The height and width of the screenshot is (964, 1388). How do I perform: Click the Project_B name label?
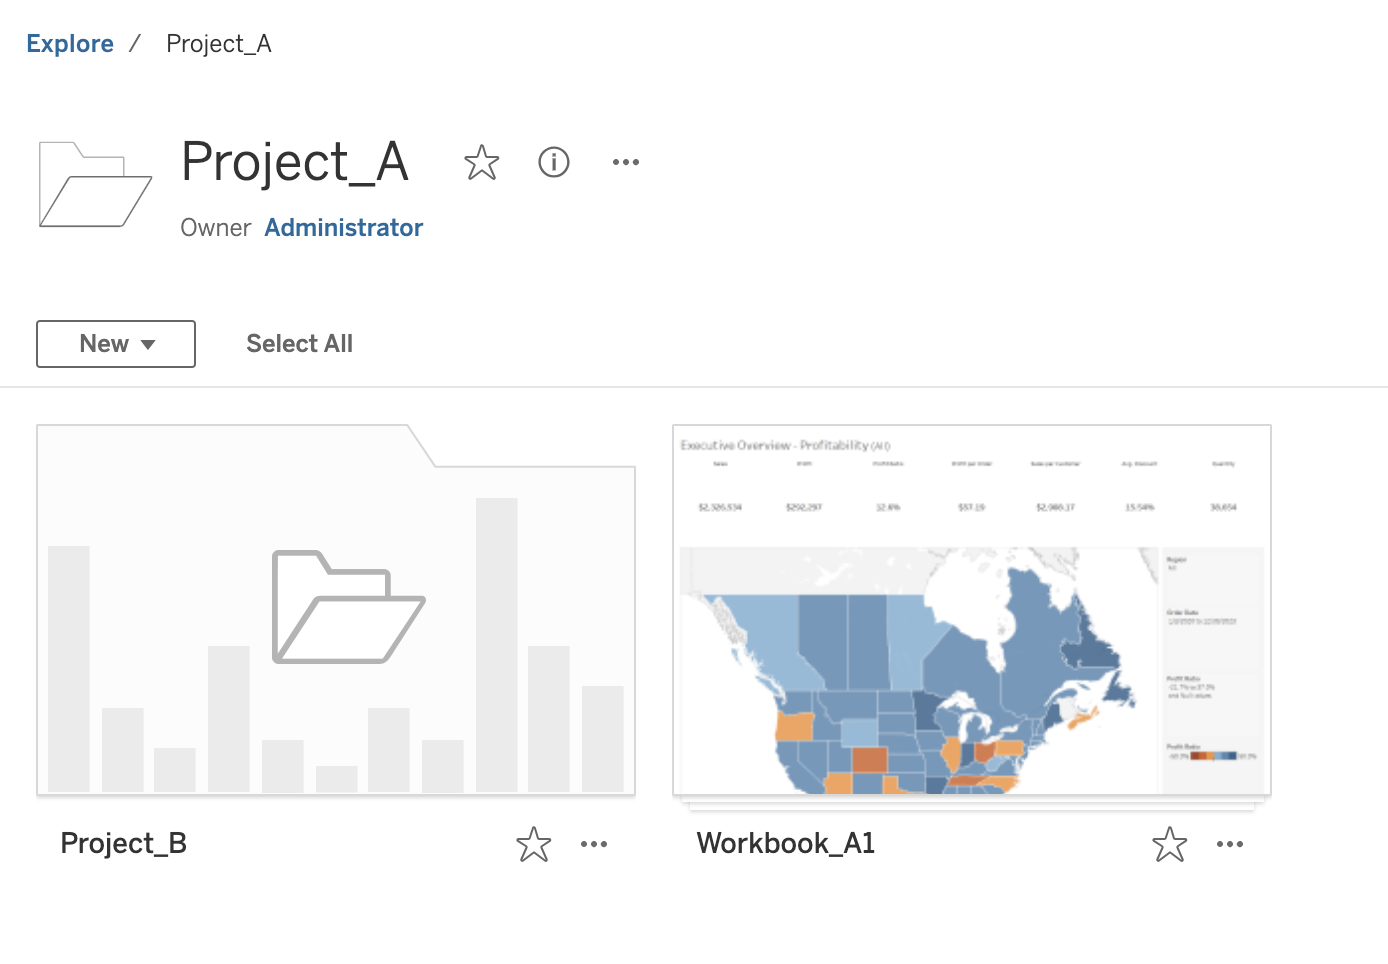tap(124, 844)
